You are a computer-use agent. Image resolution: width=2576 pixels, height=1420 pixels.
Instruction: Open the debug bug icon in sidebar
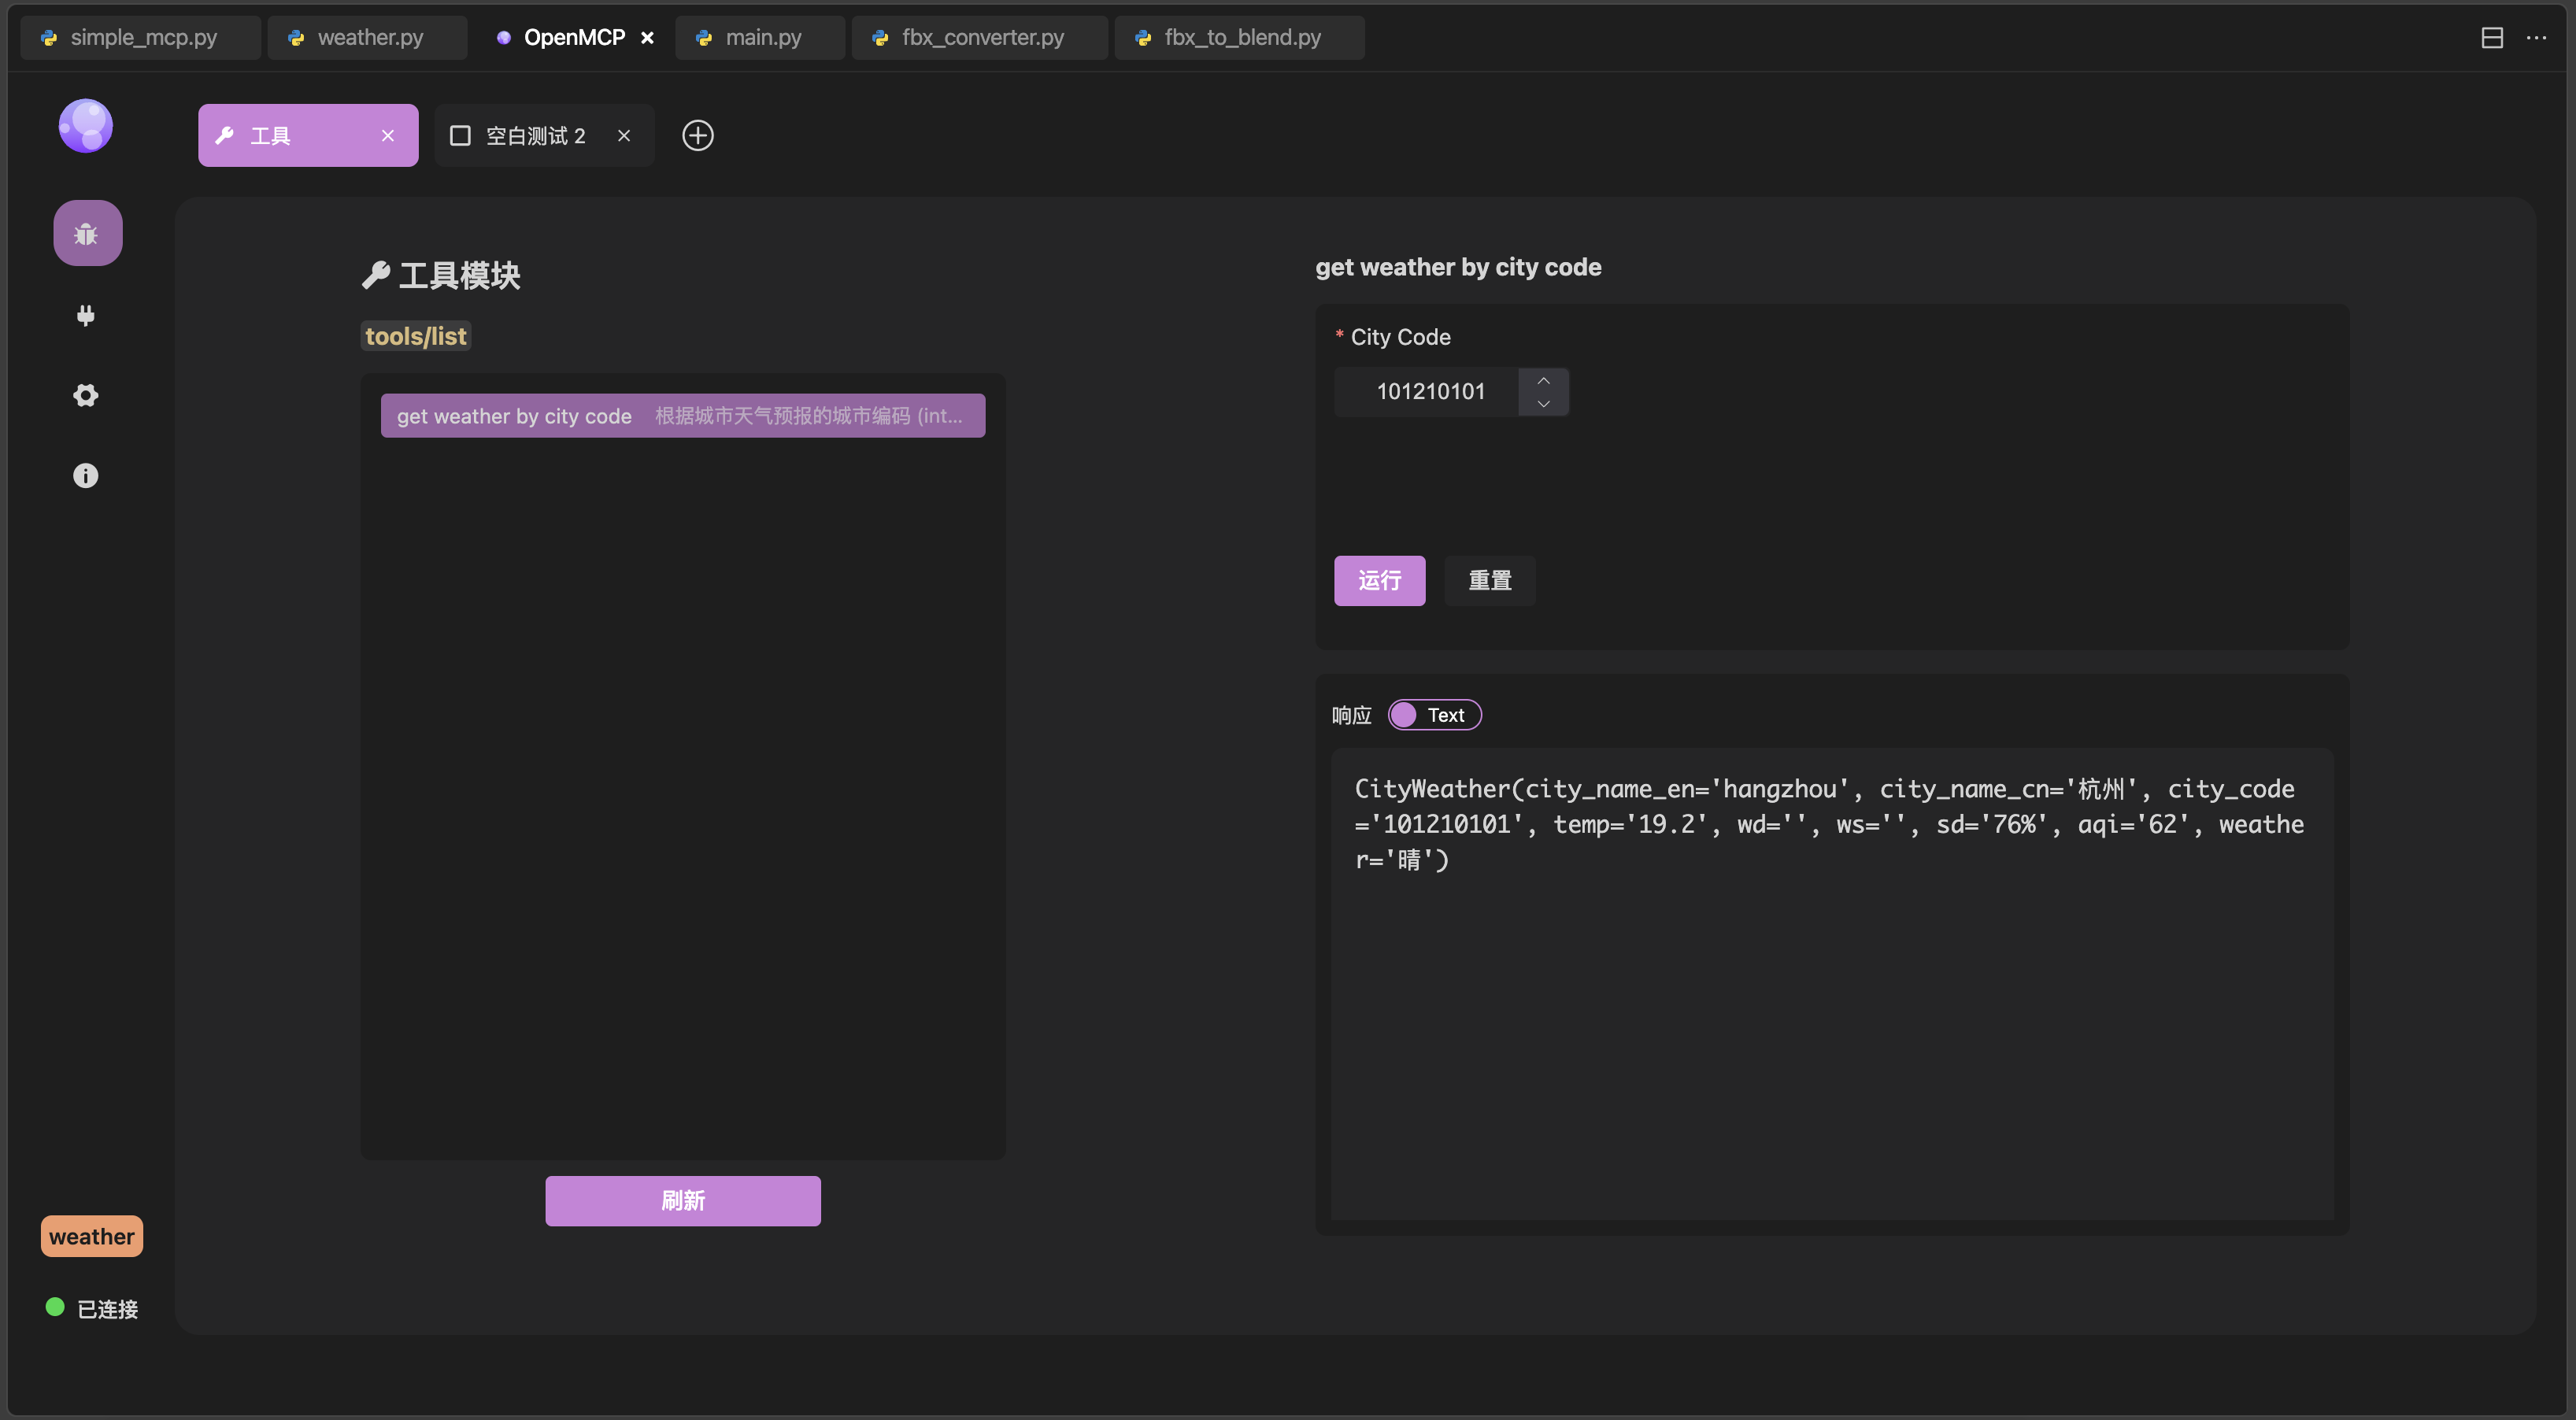[x=87, y=233]
